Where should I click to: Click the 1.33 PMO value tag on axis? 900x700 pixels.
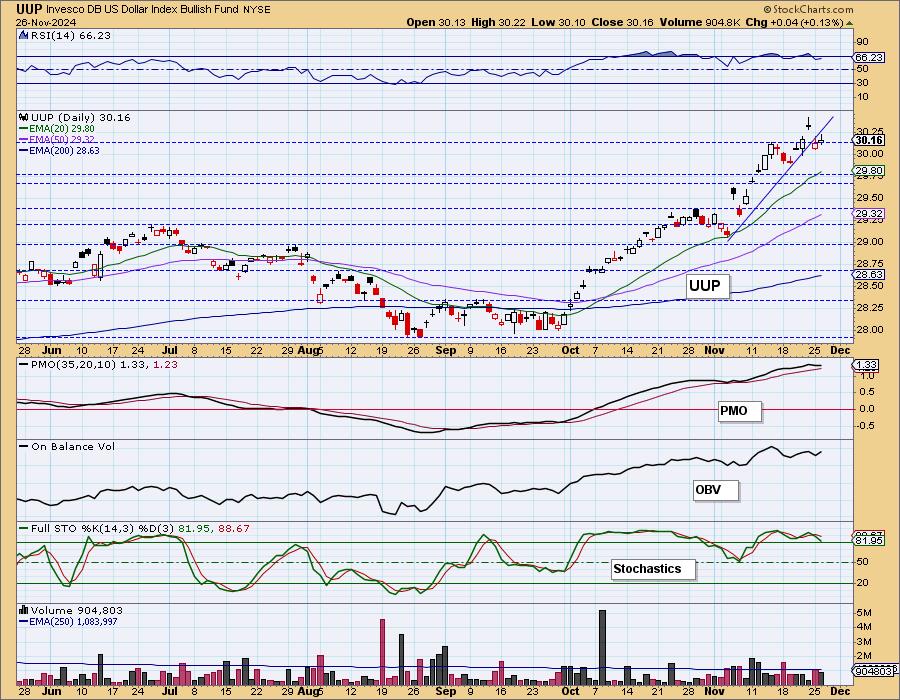pos(867,365)
